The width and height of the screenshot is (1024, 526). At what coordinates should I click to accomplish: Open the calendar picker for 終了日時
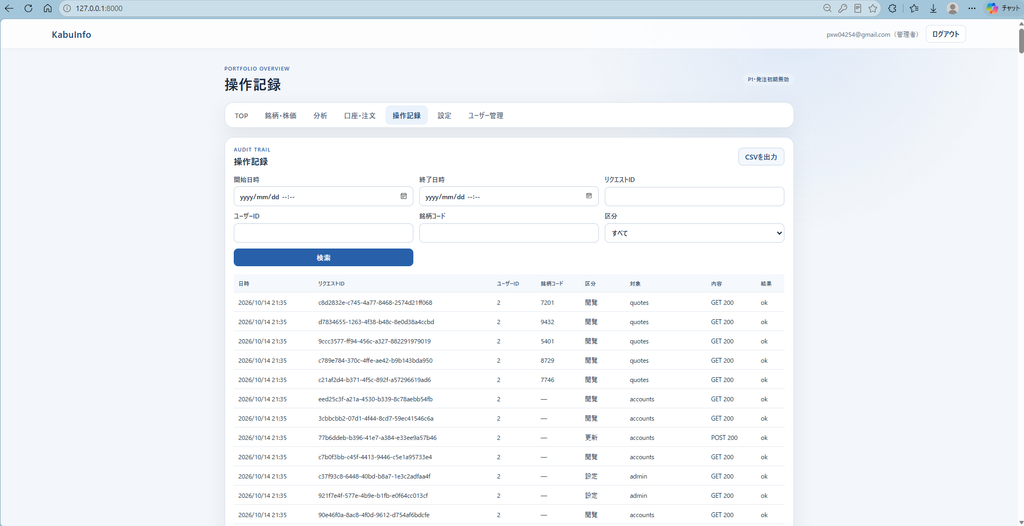coord(589,196)
